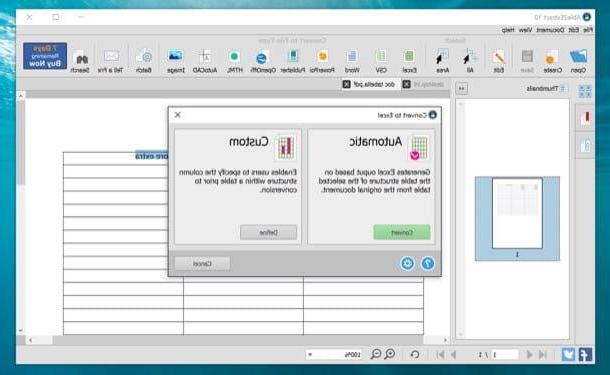Click the Custom option heading
610x375 pixels.
(249, 142)
